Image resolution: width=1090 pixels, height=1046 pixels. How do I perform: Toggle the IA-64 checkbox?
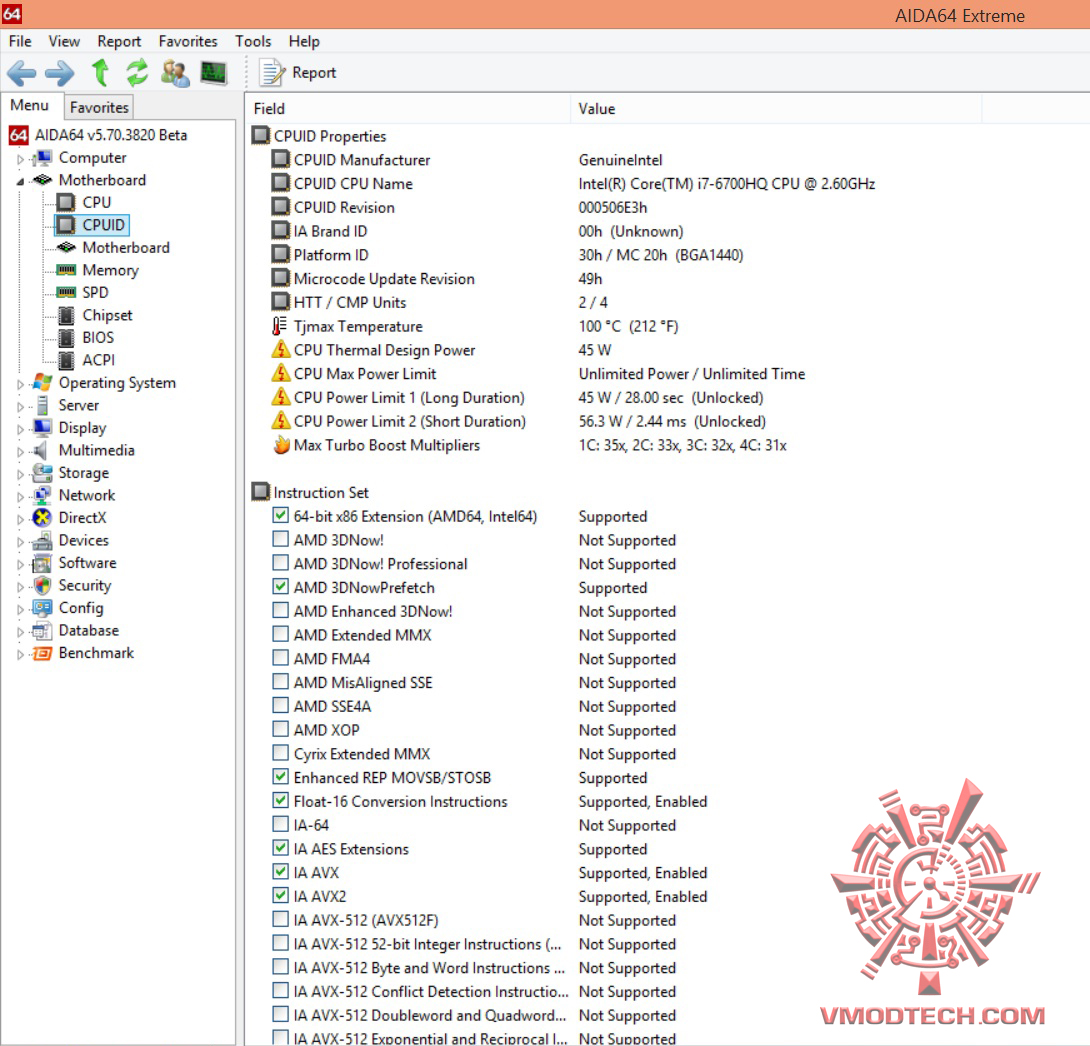(280, 824)
